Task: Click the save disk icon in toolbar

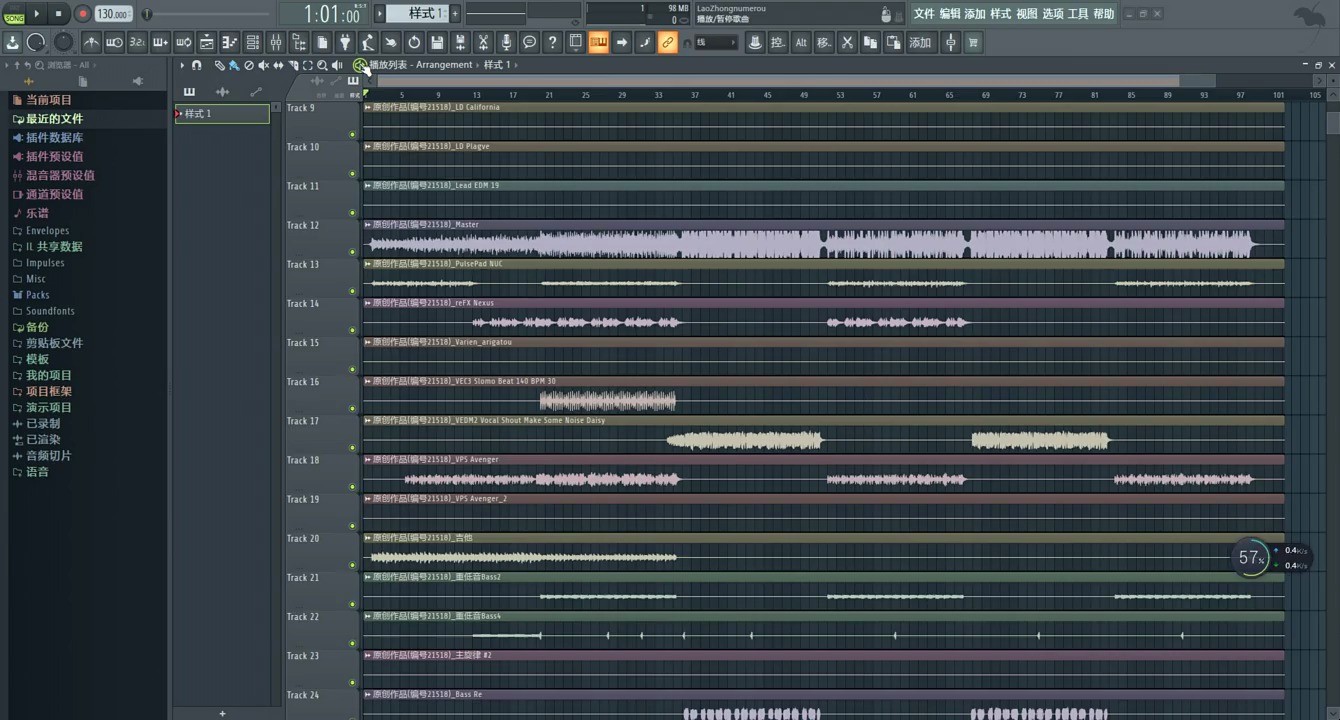Action: coord(437,42)
